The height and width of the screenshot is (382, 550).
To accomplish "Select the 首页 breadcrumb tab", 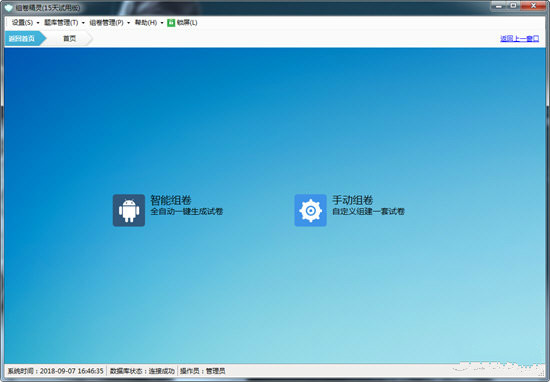I will 69,39.
